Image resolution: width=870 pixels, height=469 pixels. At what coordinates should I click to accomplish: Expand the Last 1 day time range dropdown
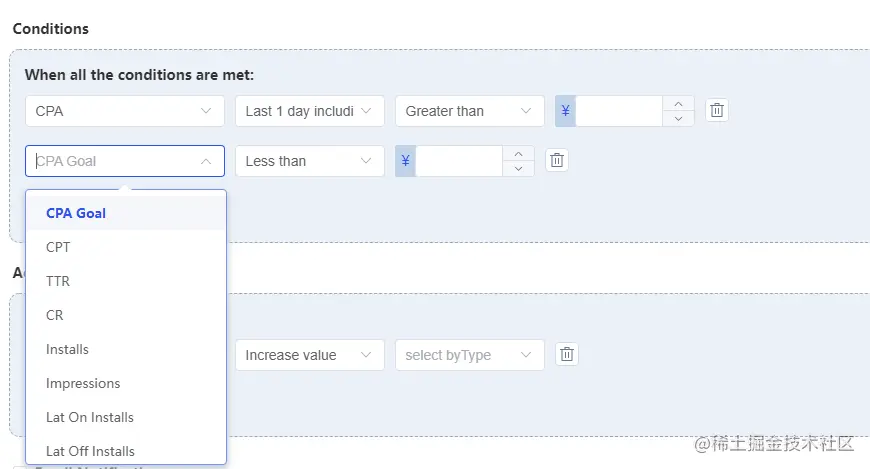coord(309,111)
